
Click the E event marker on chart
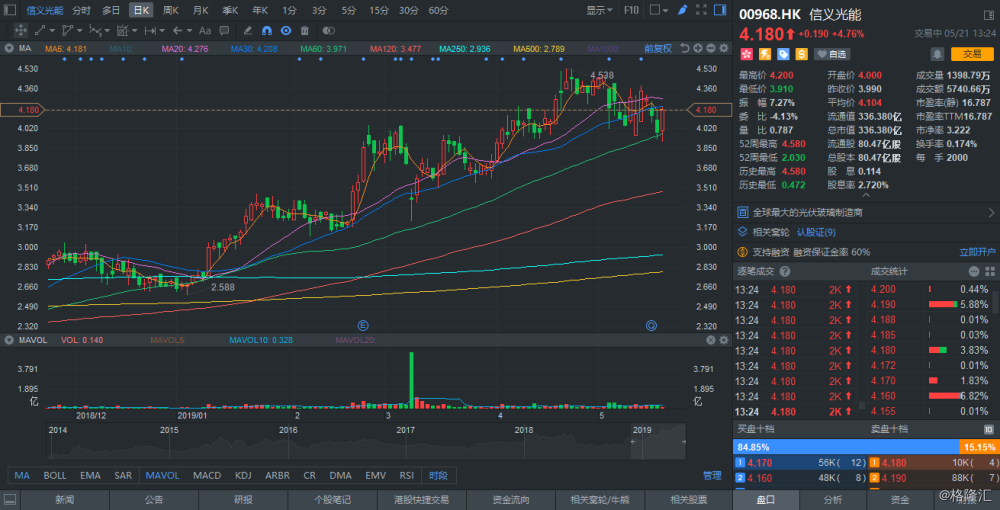(x=364, y=325)
